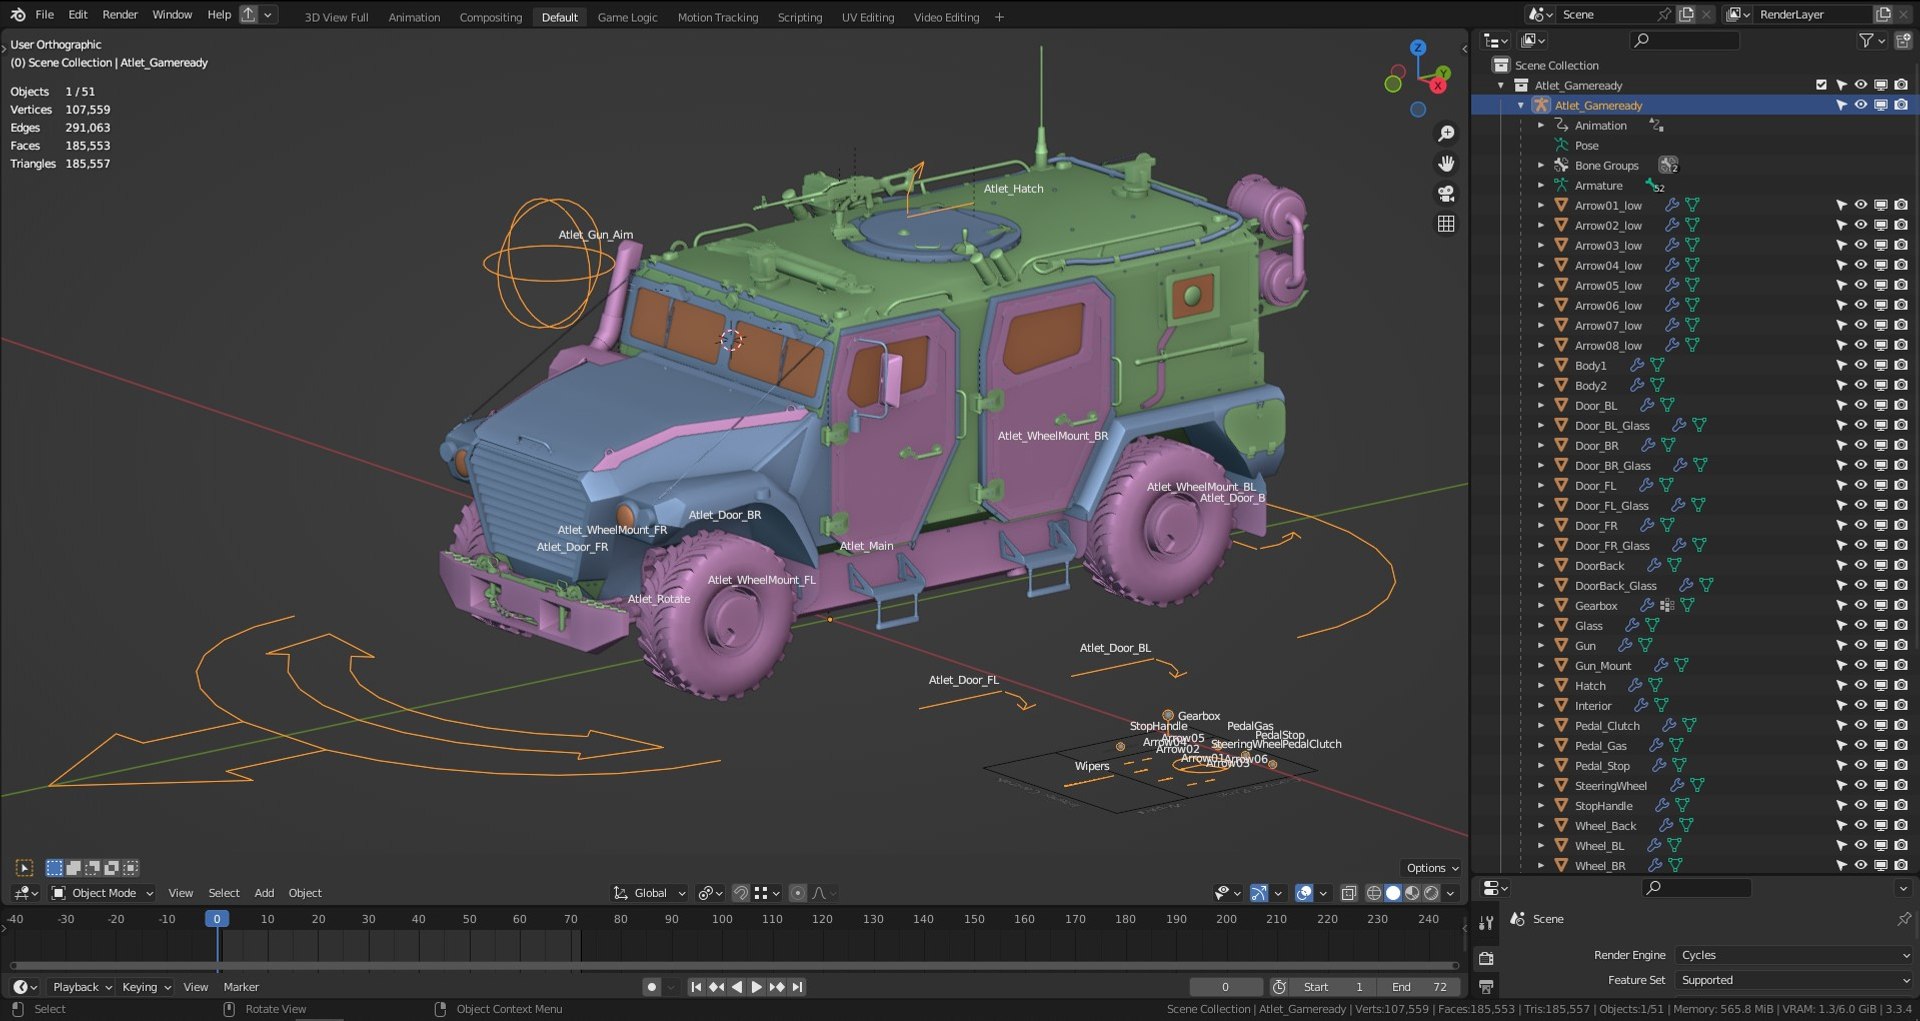1920x1021 pixels.
Task: Open the Output properties tab icon
Action: click(x=1486, y=987)
